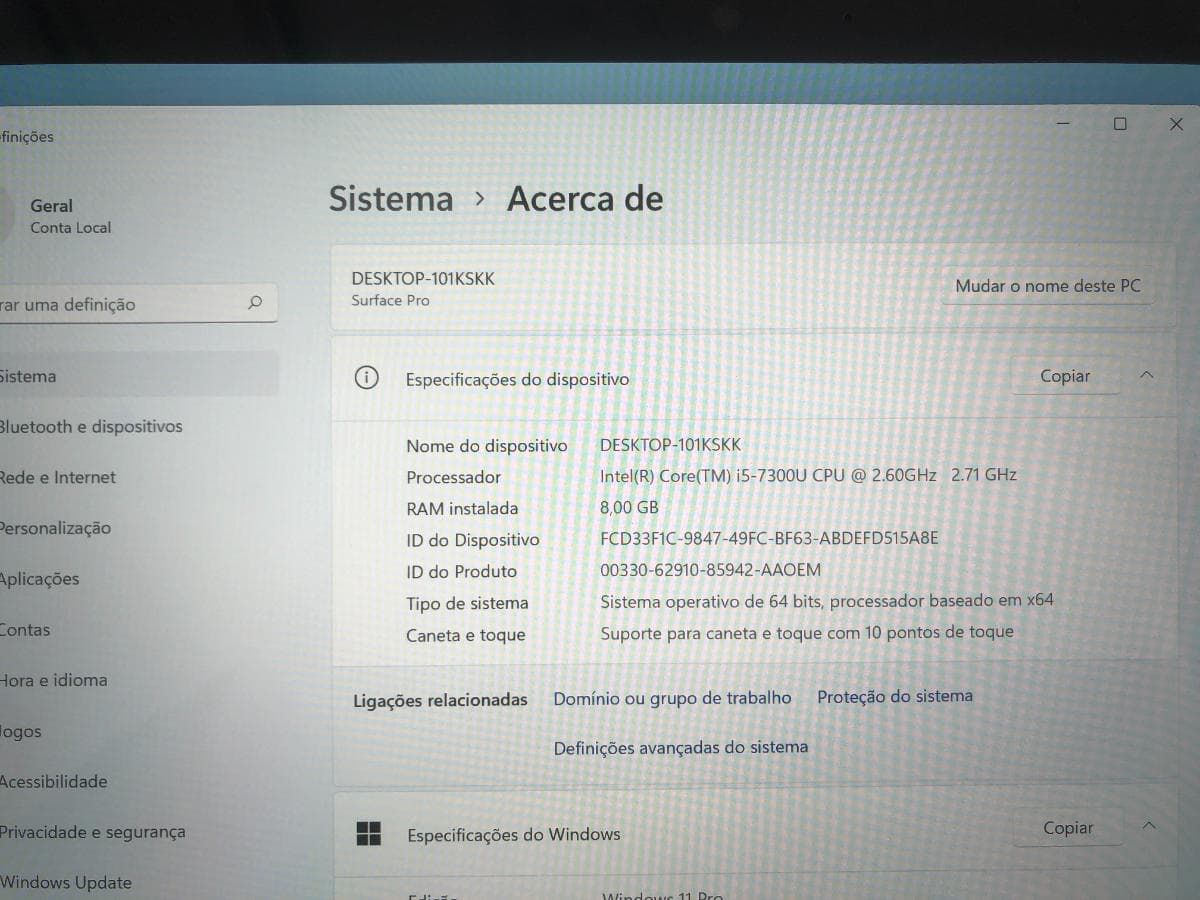1200x900 pixels.
Task: Collapse the Especificações do dispositivo section chevron
Action: 1147,376
